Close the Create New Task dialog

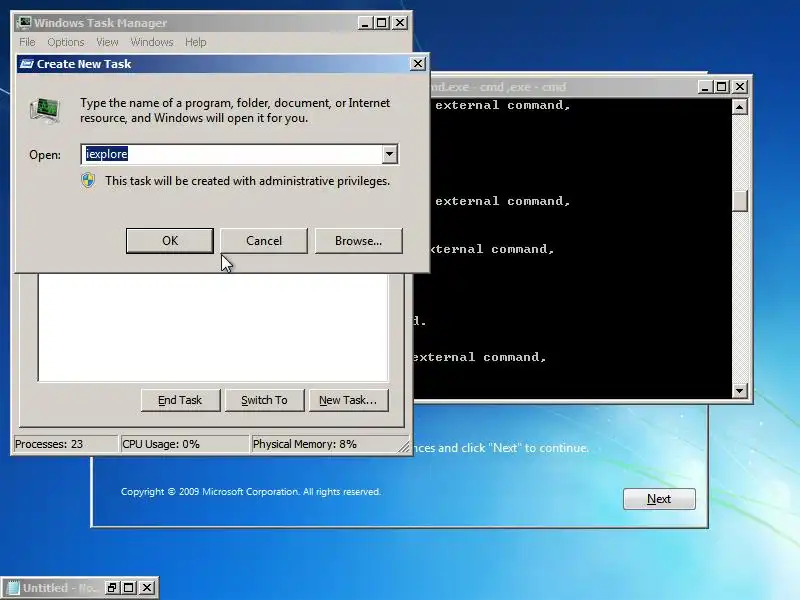point(418,63)
